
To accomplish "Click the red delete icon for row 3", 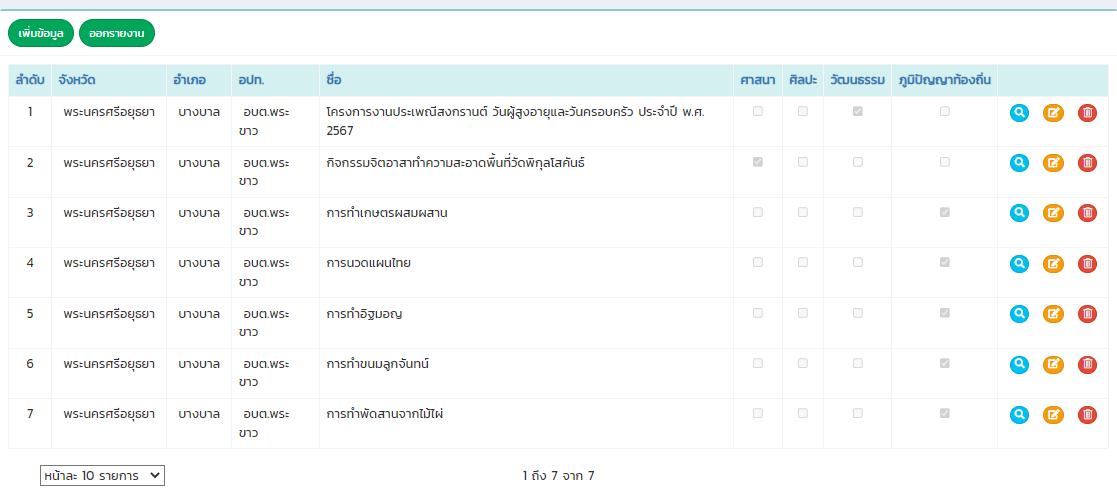I will pyautogui.click(x=1087, y=213).
